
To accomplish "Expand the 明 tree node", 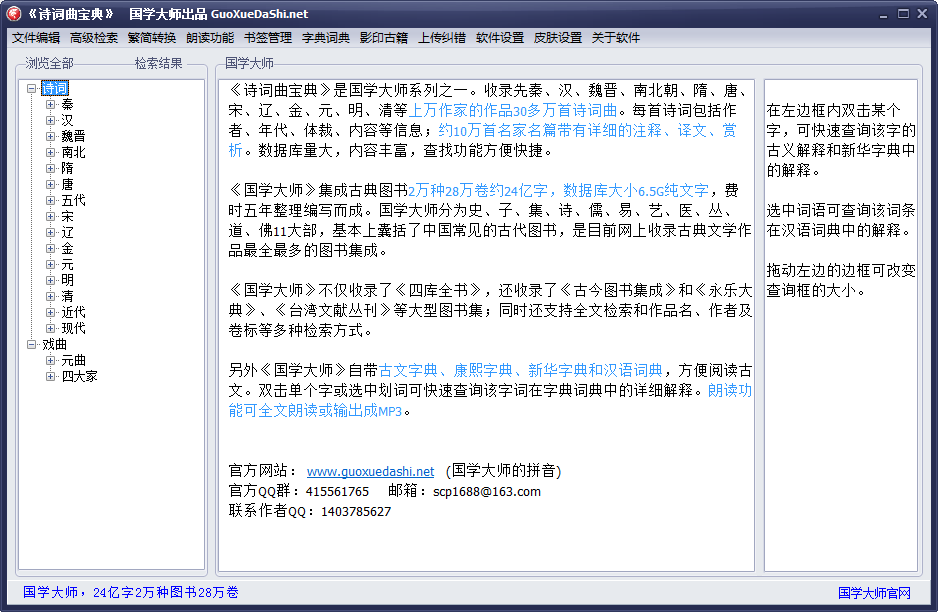I will coord(51,280).
